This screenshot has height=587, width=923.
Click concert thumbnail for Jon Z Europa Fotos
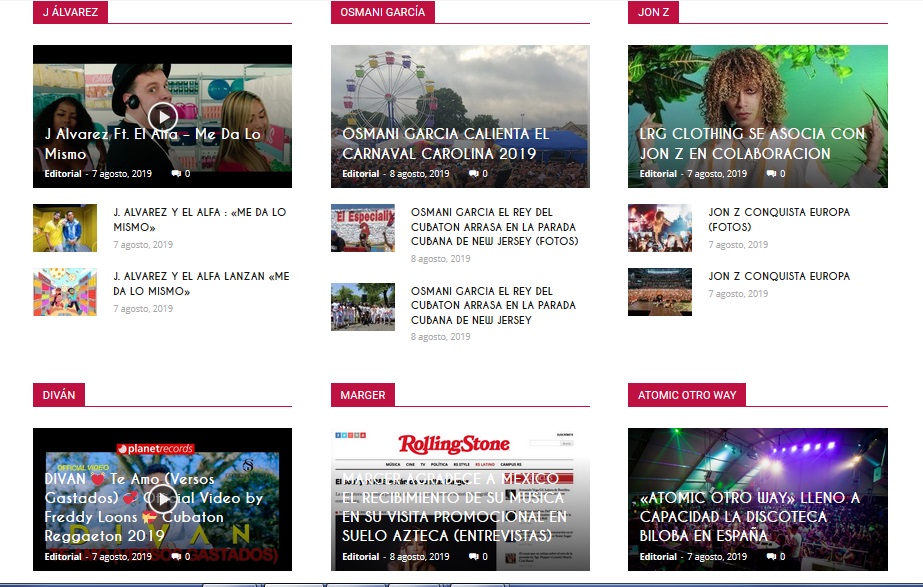coord(660,228)
